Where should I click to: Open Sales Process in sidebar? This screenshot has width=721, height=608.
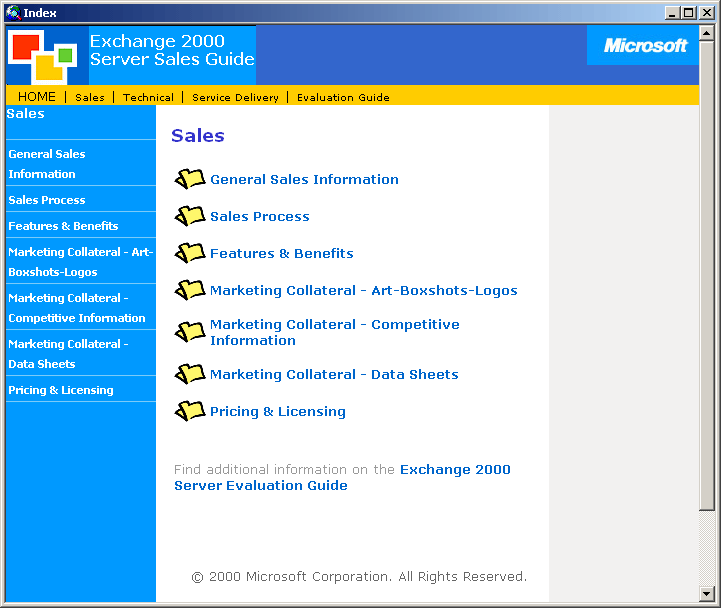pos(47,200)
